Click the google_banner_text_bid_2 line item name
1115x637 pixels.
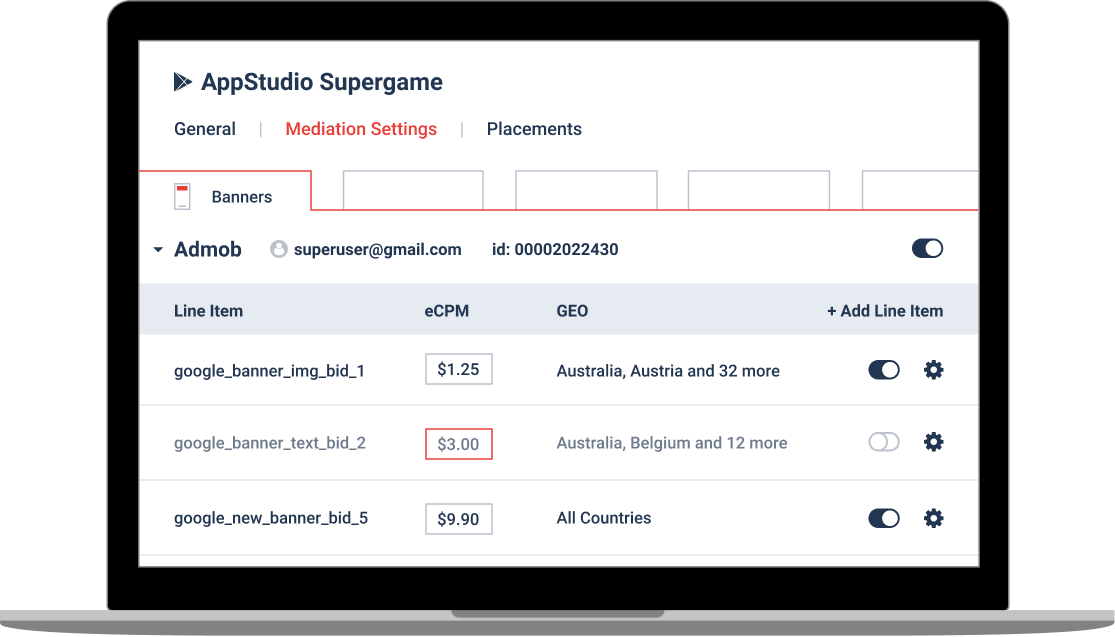(x=270, y=444)
